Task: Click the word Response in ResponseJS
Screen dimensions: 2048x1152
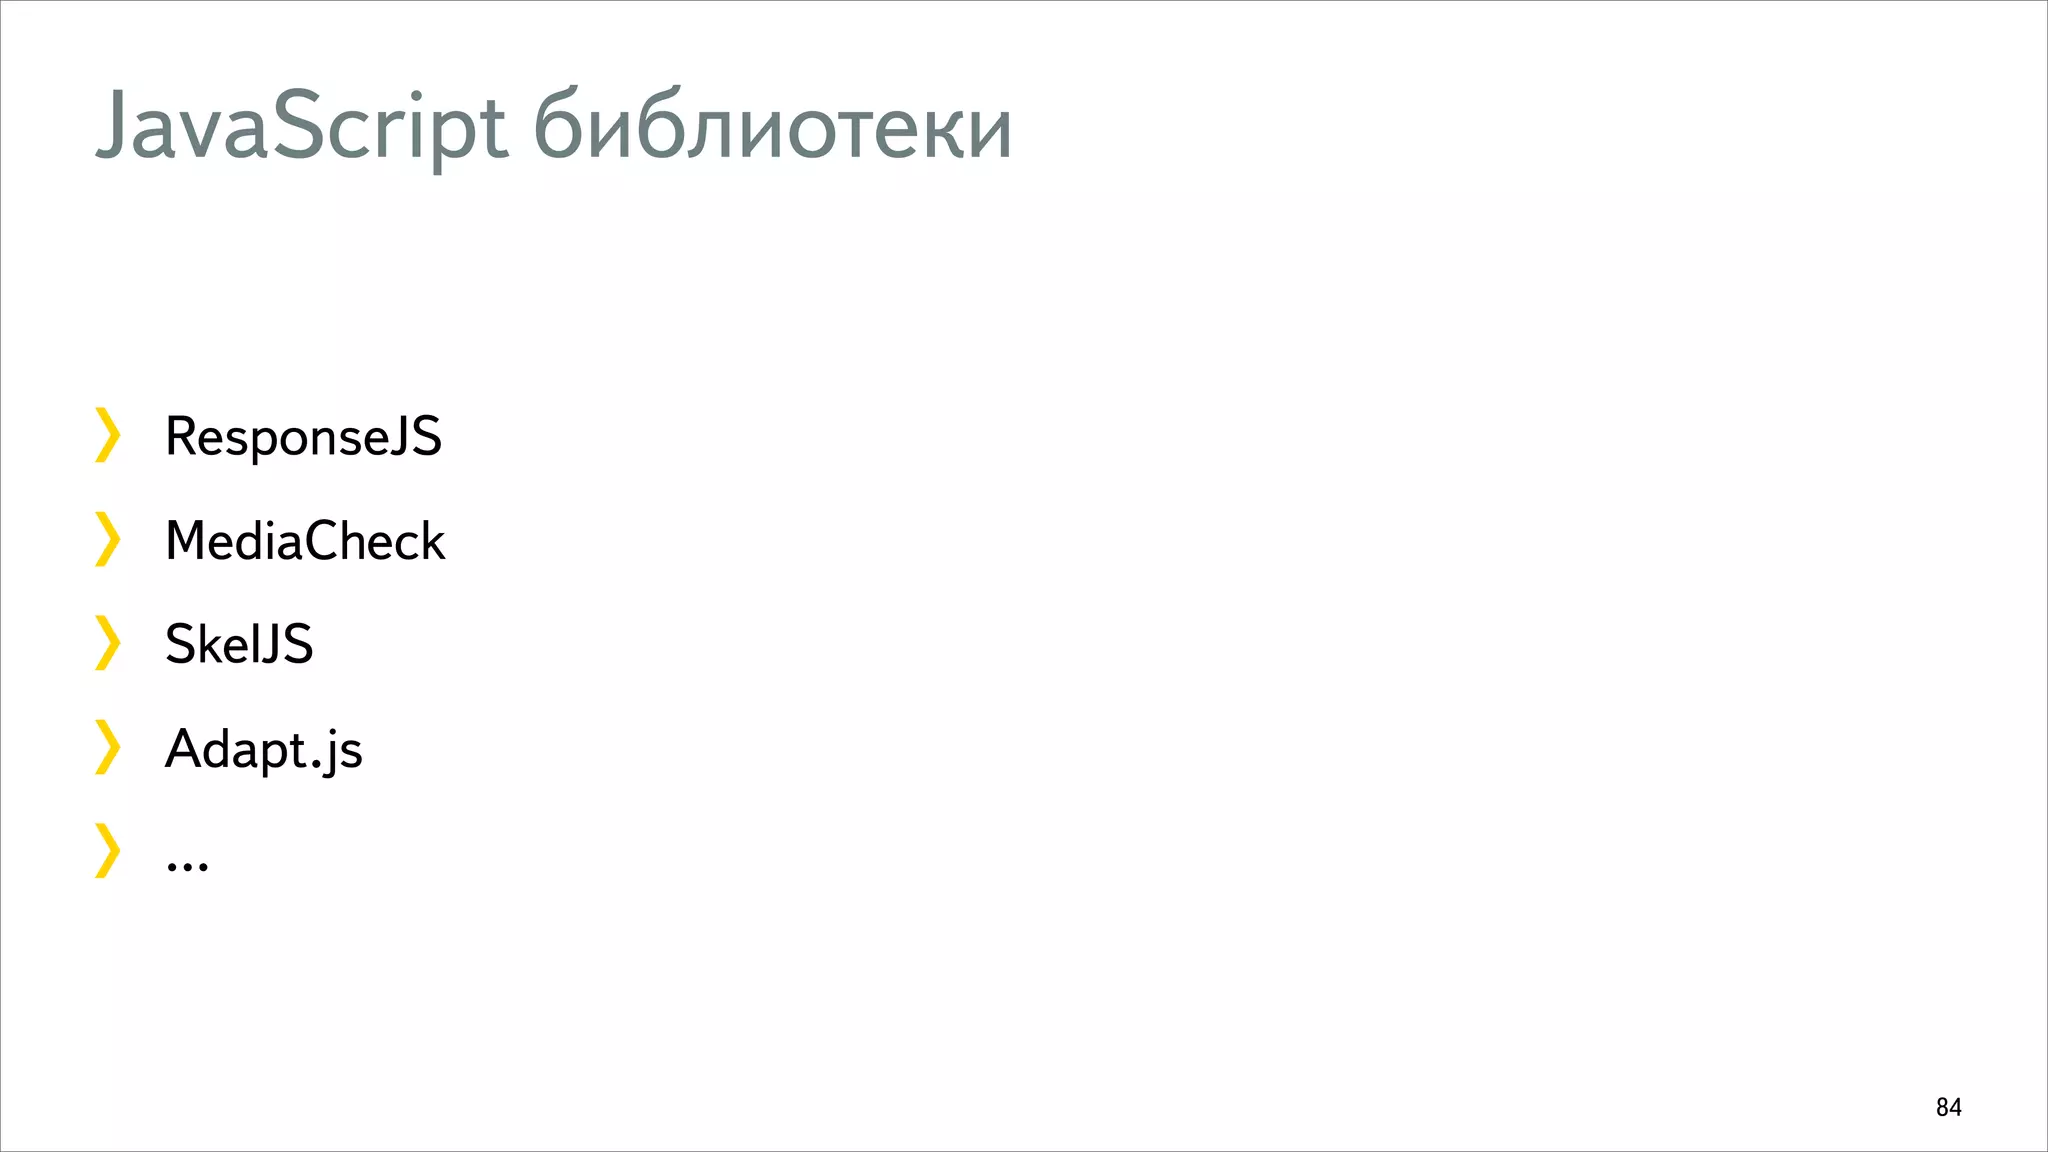Action: (275, 438)
